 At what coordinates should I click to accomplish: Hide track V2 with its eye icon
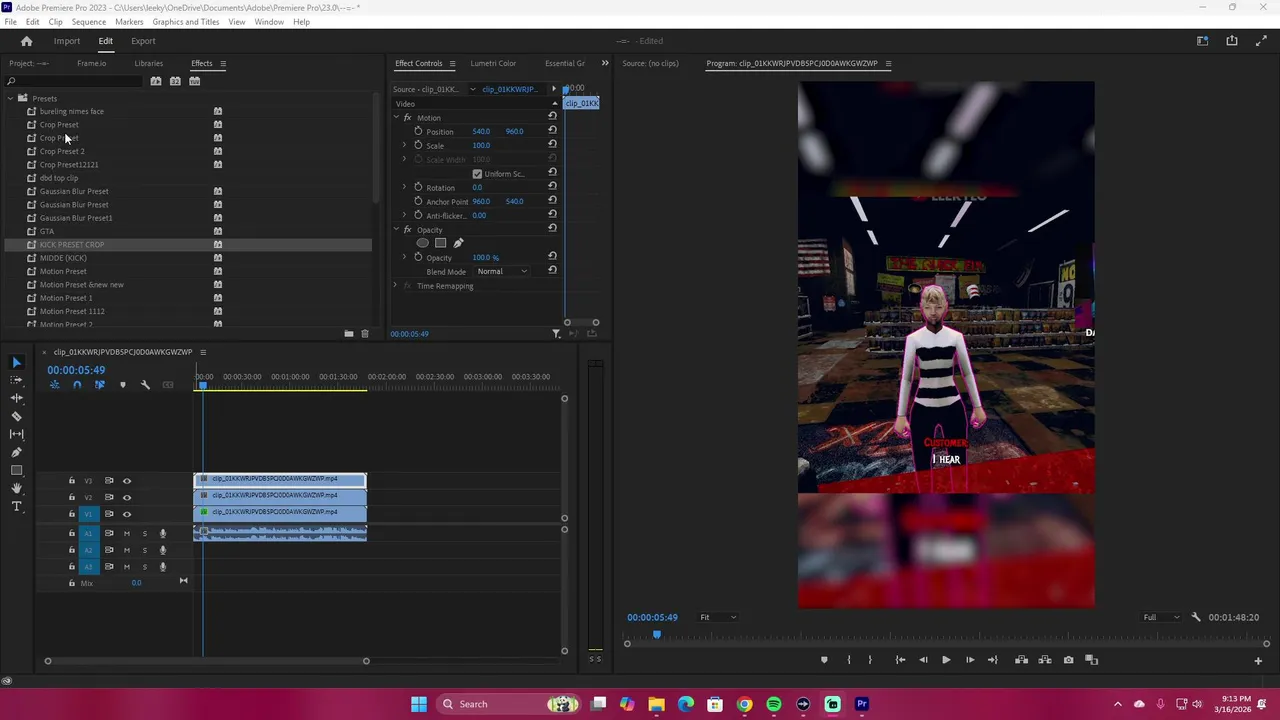tap(127, 497)
